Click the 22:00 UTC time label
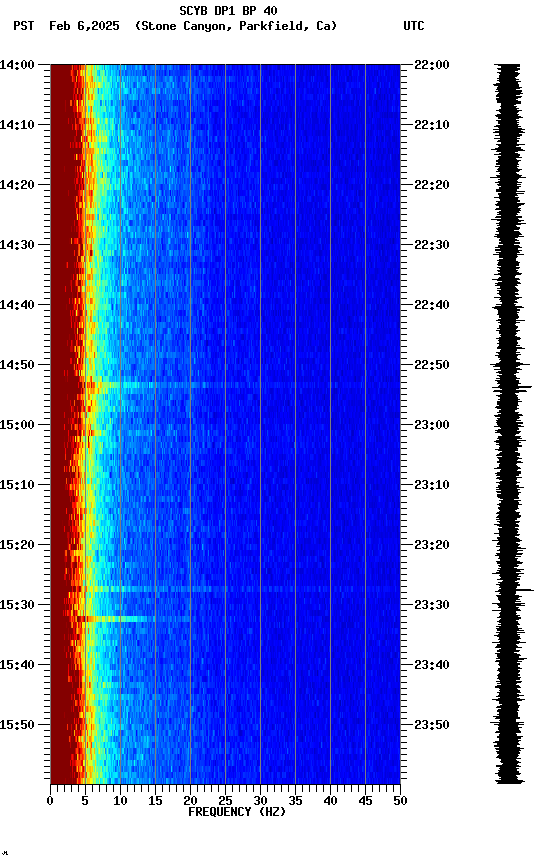 [x=432, y=65]
